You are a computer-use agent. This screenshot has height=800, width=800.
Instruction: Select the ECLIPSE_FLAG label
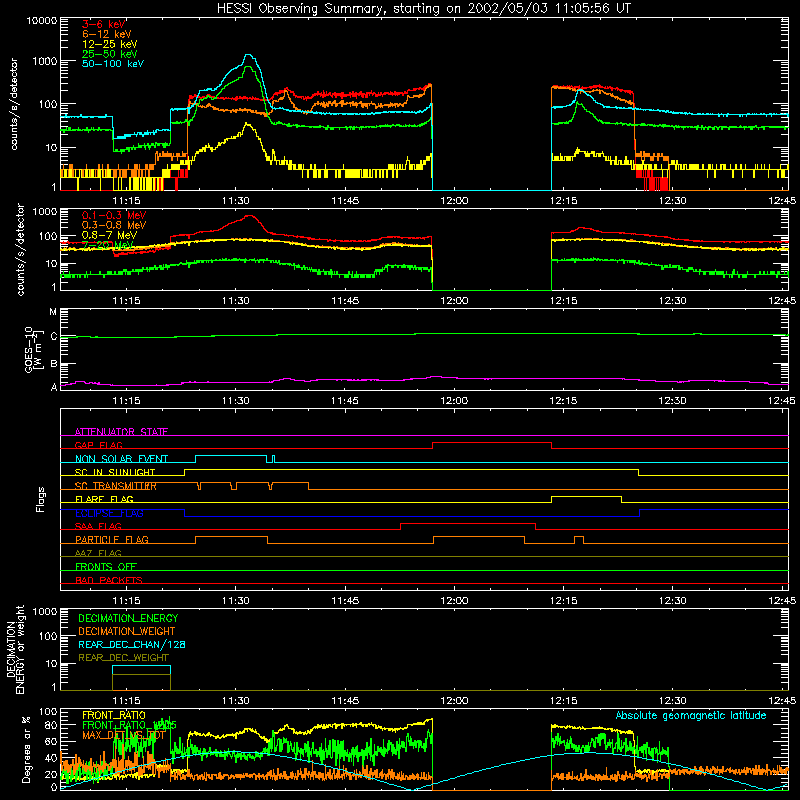click(109, 513)
